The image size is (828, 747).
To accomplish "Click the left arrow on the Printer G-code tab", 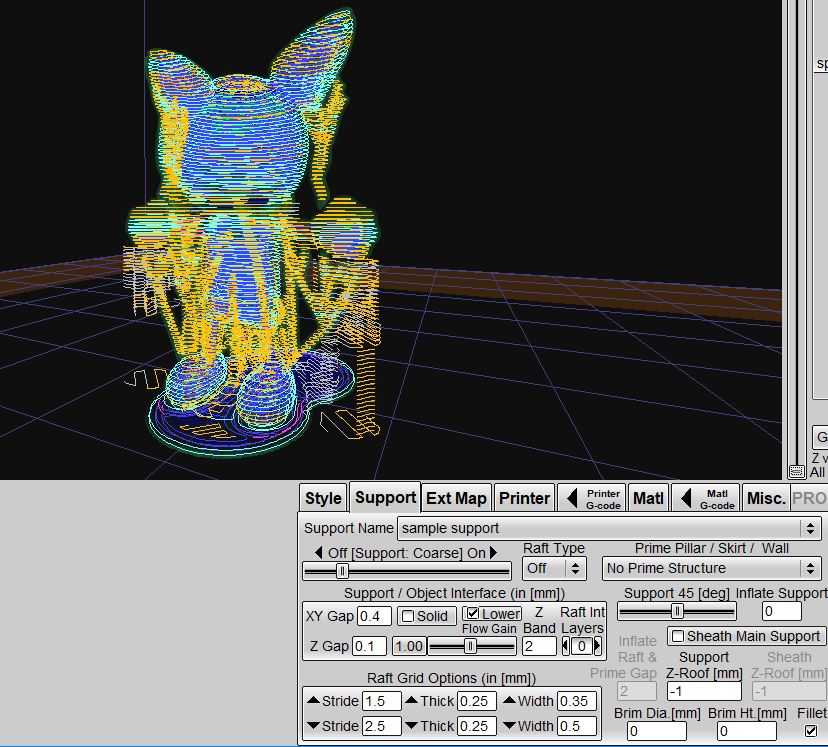I will tap(572, 498).
